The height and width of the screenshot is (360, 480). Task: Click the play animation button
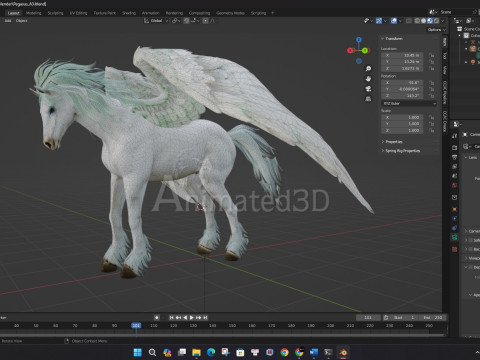pyautogui.click(x=192, y=318)
